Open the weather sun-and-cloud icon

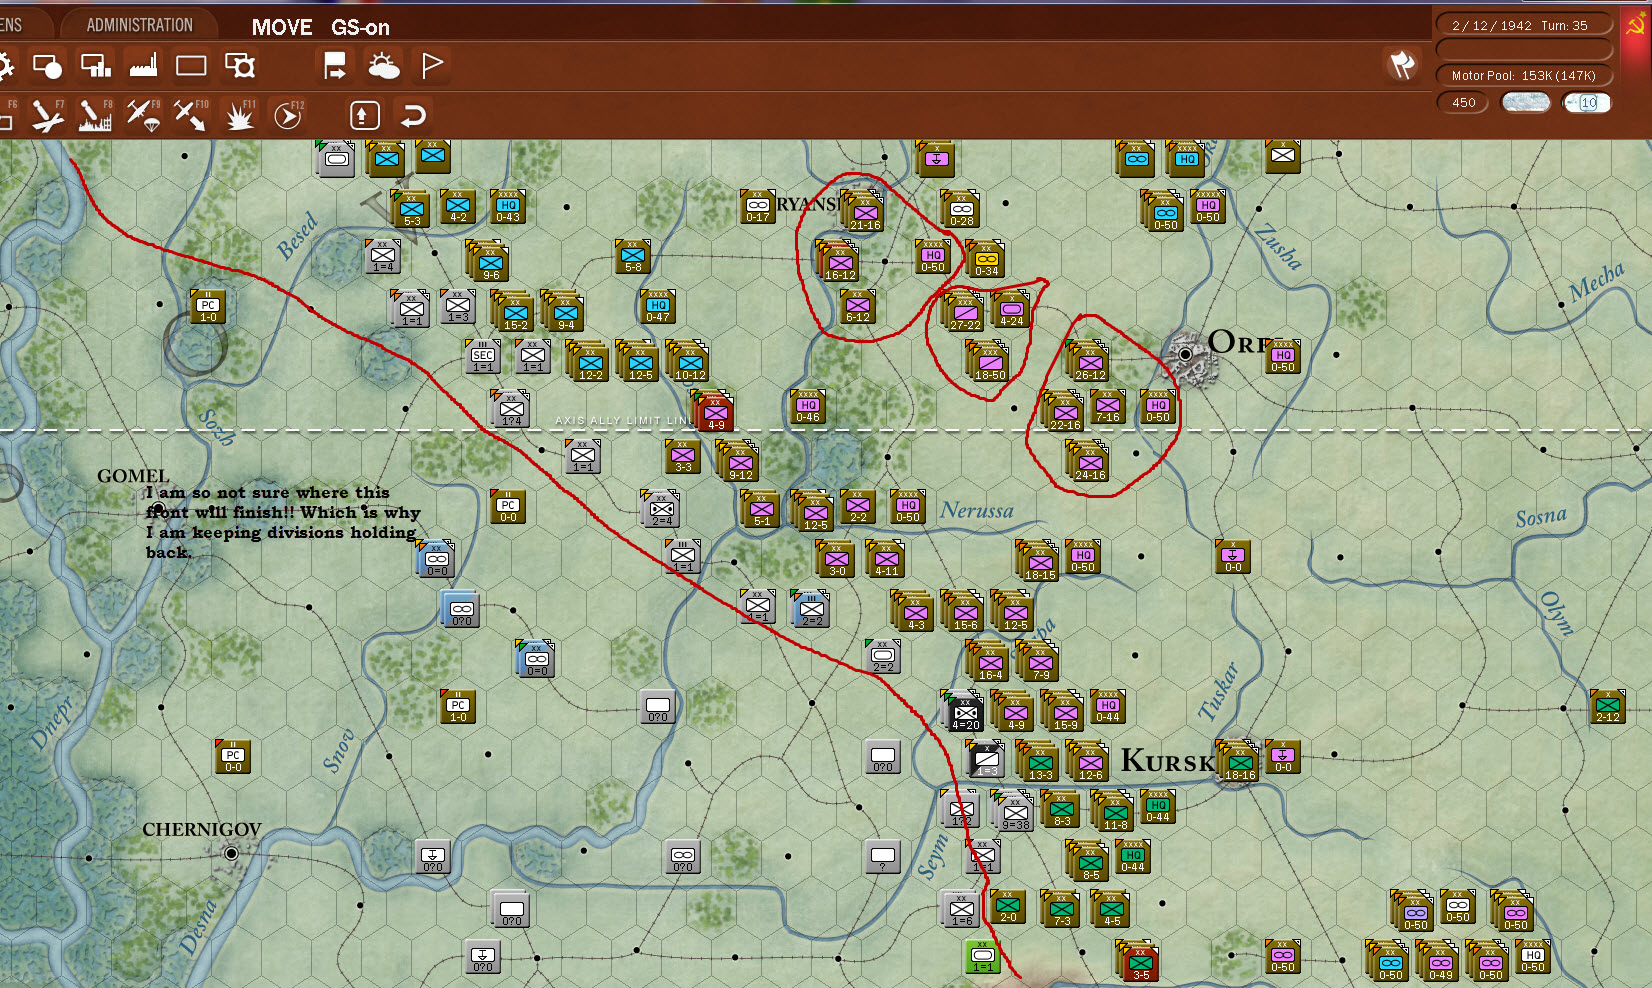point(383,66)
